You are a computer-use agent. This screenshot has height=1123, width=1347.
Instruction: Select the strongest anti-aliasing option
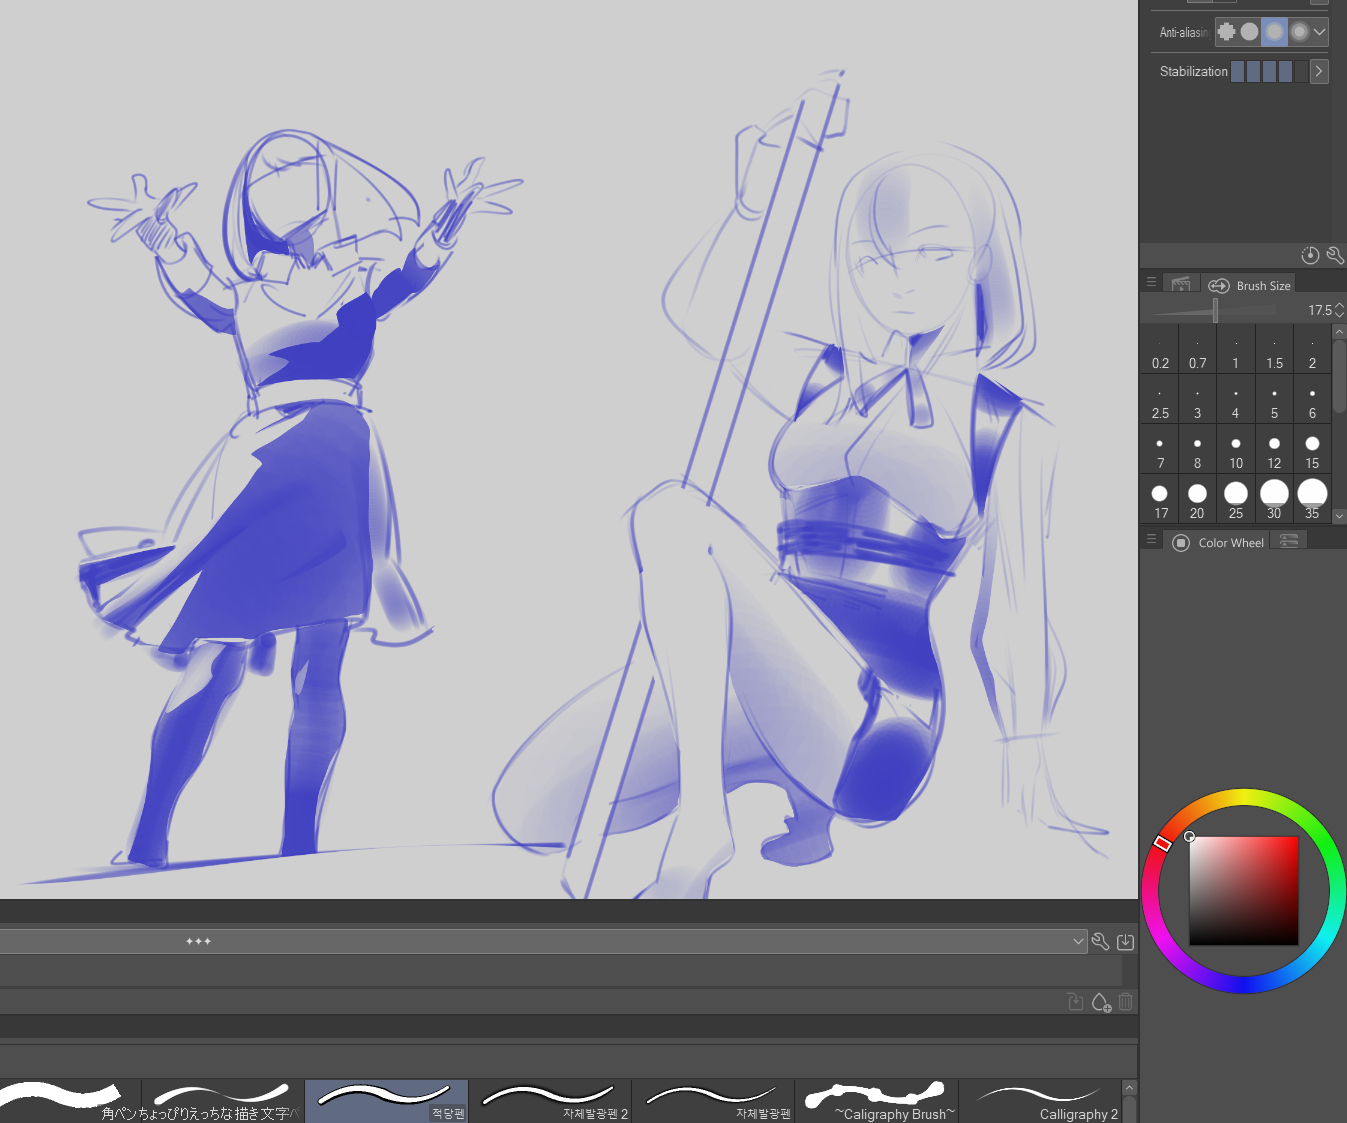coord(1299,32)
